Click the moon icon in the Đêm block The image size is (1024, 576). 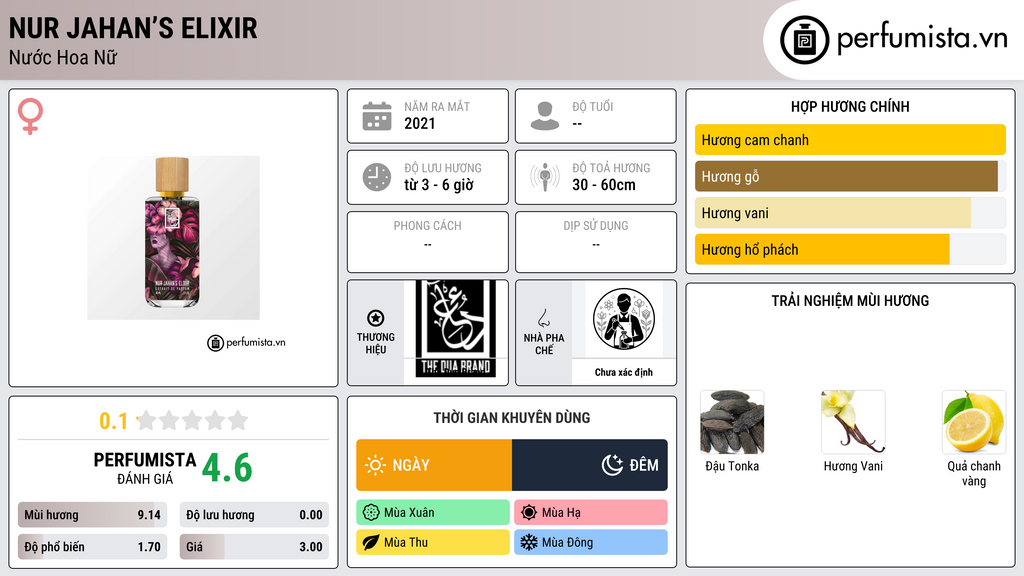[x=612, y=465]
